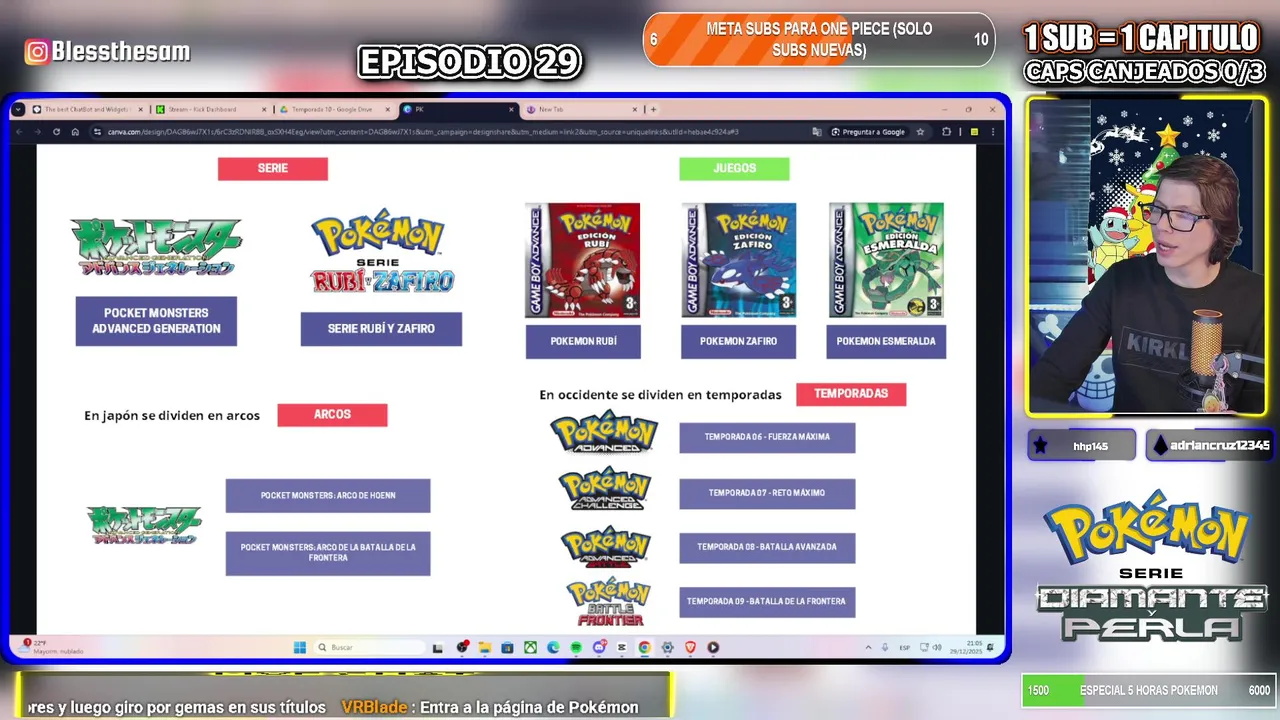This screenshot has height=720, width=1280.
Task: Open the browser extensions menu
Action: pos(946,131)
